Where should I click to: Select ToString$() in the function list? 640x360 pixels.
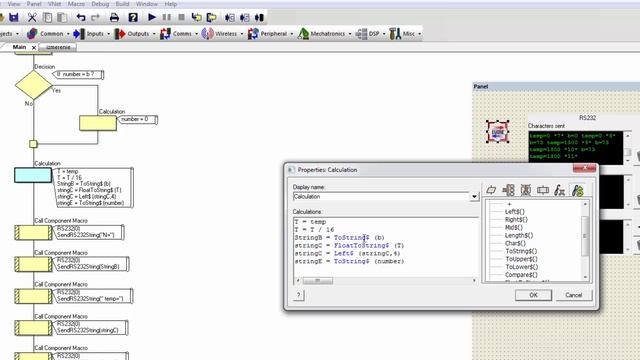[x=521, y=251]
